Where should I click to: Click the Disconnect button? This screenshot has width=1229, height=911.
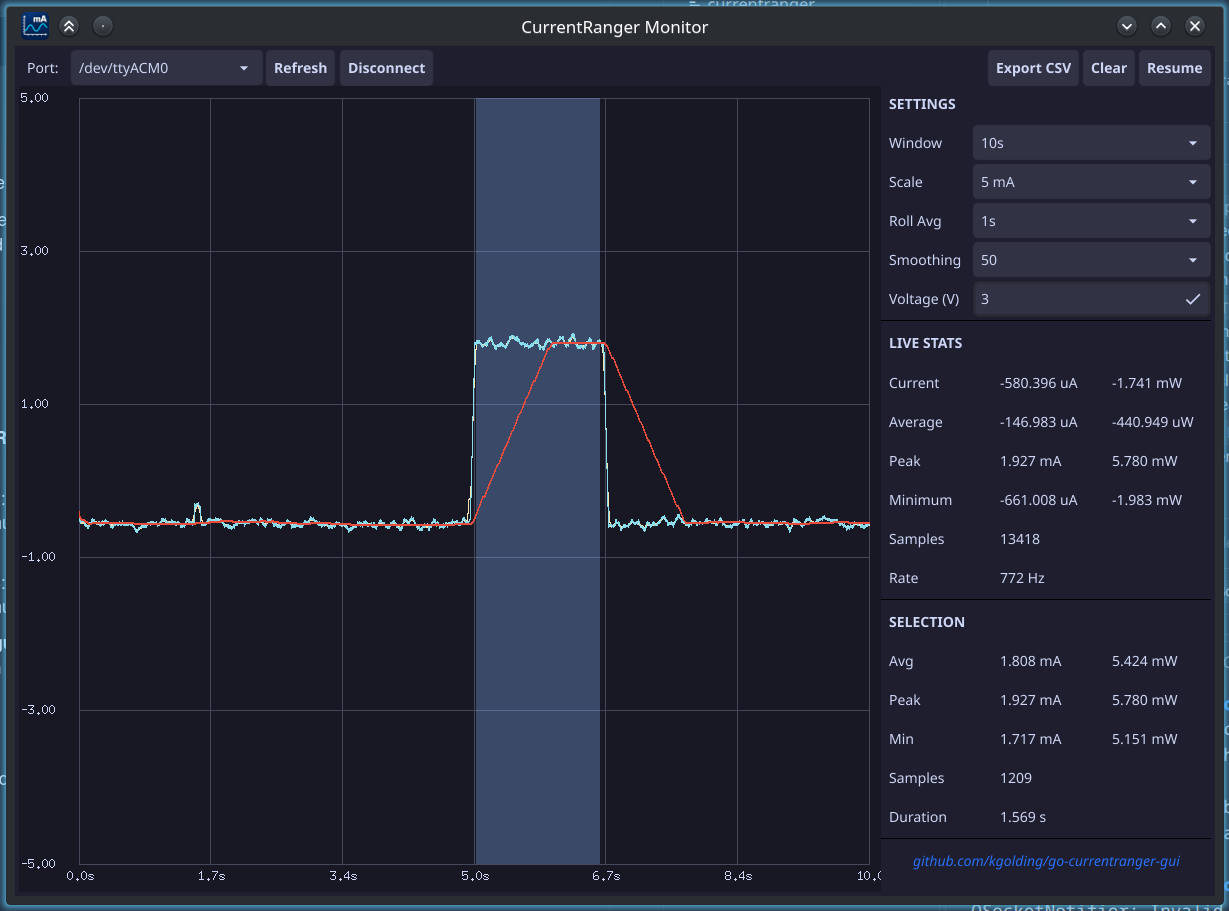click(386, 68)
